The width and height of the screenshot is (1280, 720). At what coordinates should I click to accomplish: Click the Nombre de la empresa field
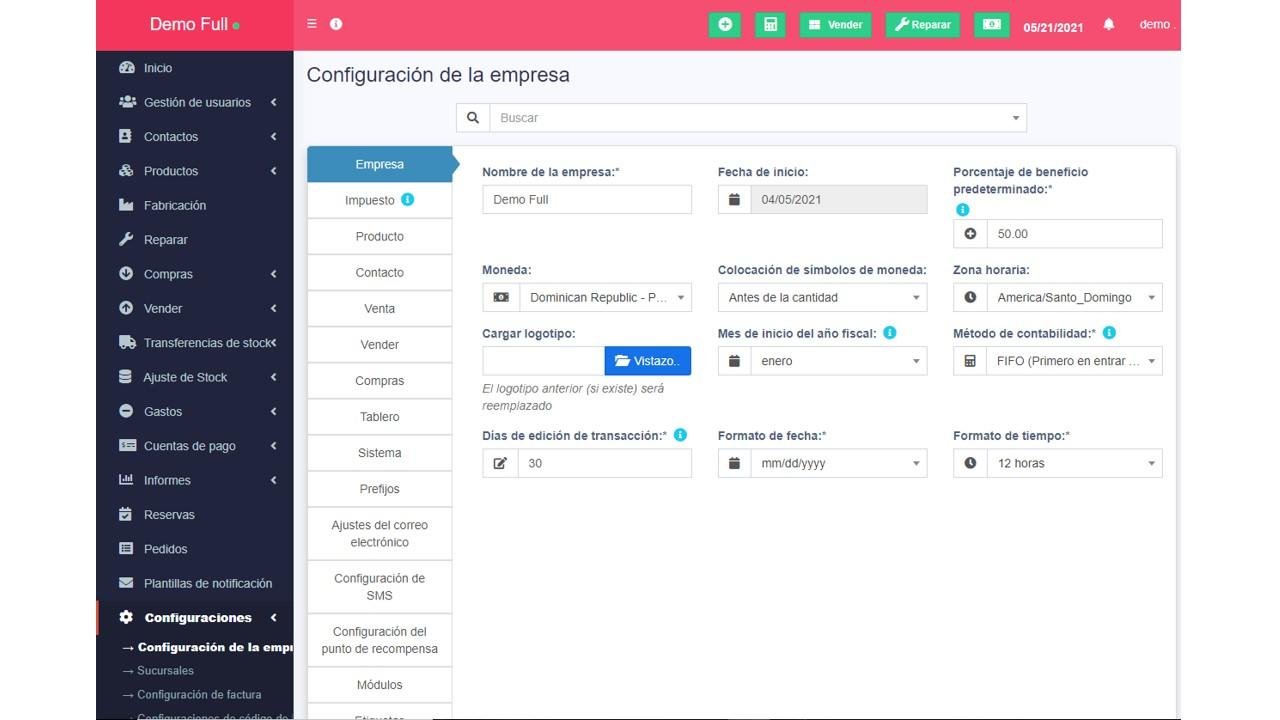587,200
